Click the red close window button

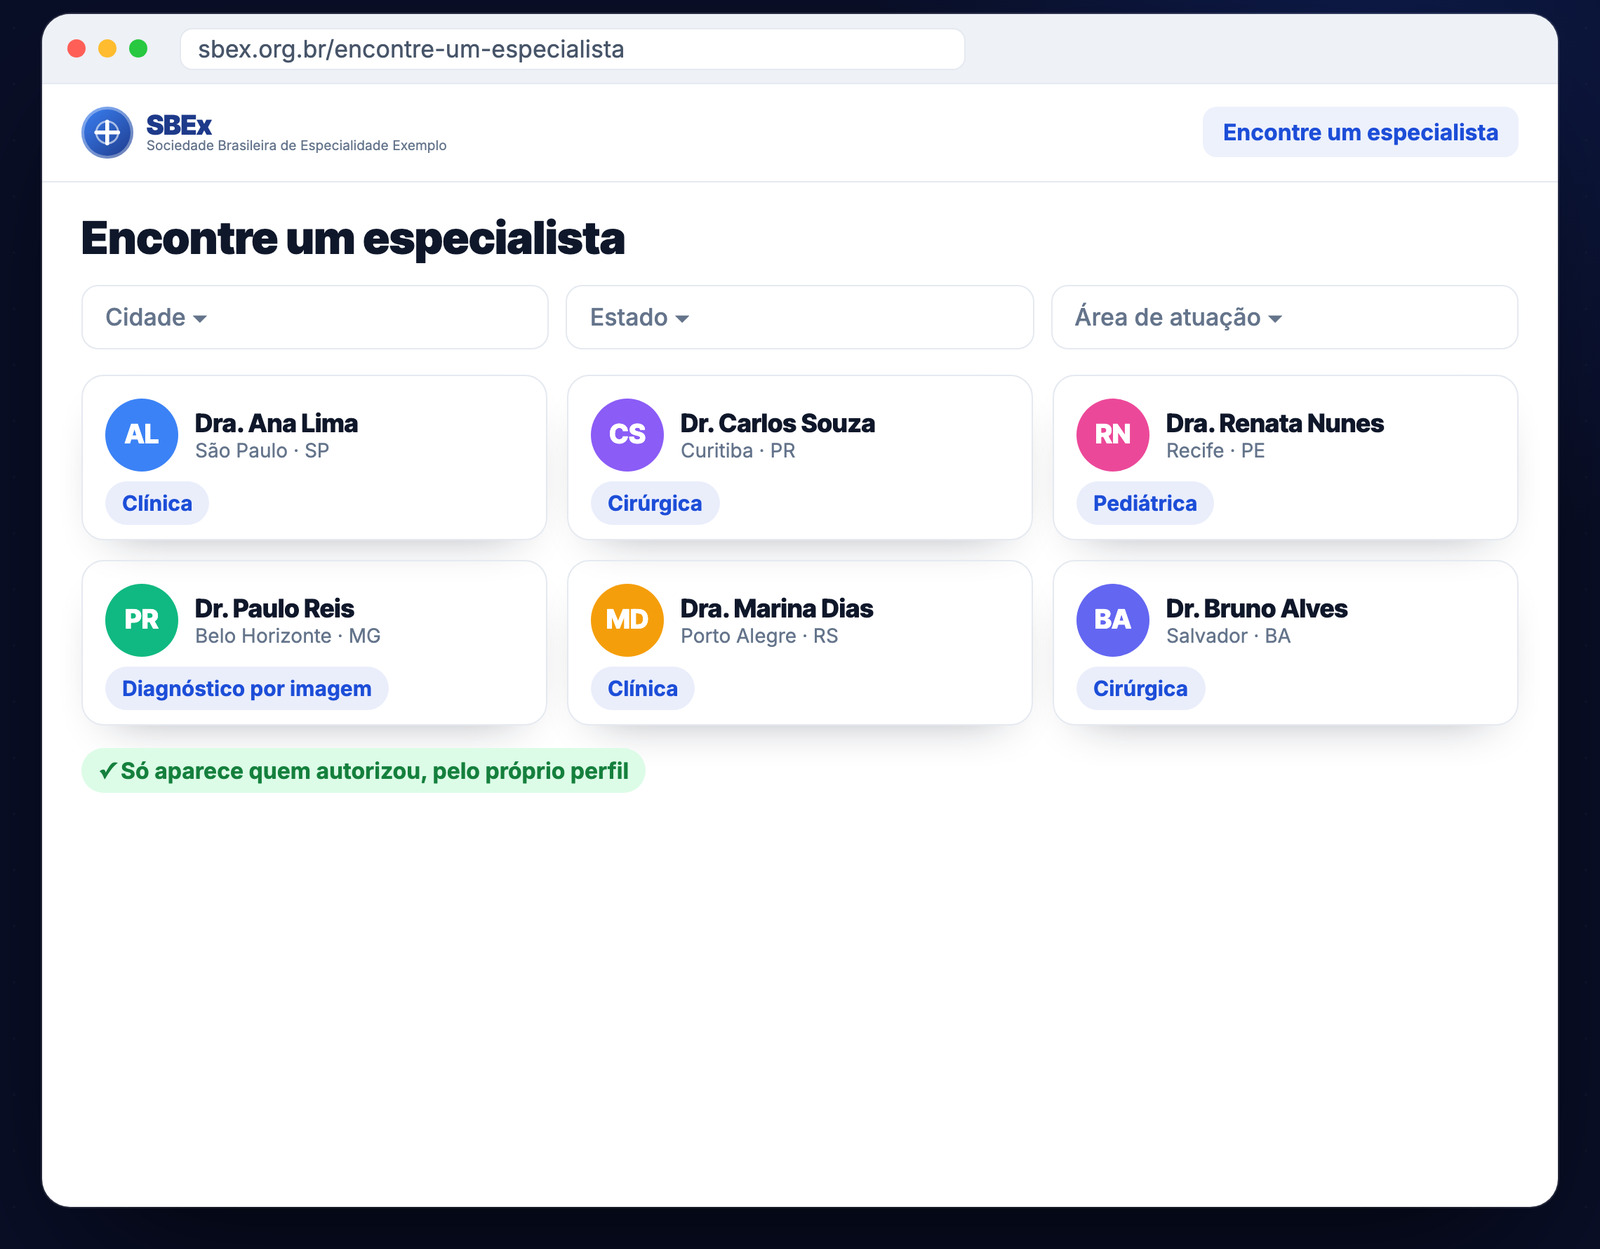pyautogui.click(x=76, y=48)
